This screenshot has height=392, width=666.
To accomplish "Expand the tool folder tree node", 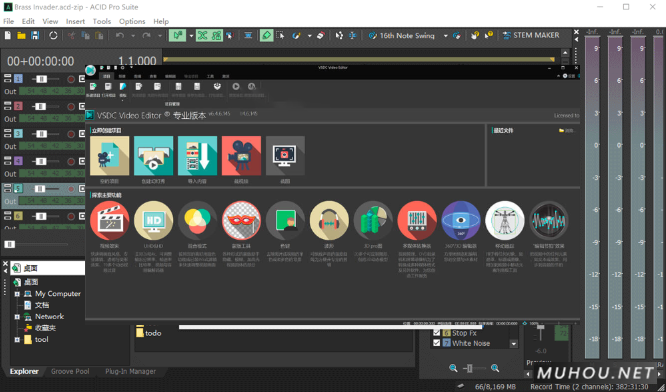I will point(17,340).
